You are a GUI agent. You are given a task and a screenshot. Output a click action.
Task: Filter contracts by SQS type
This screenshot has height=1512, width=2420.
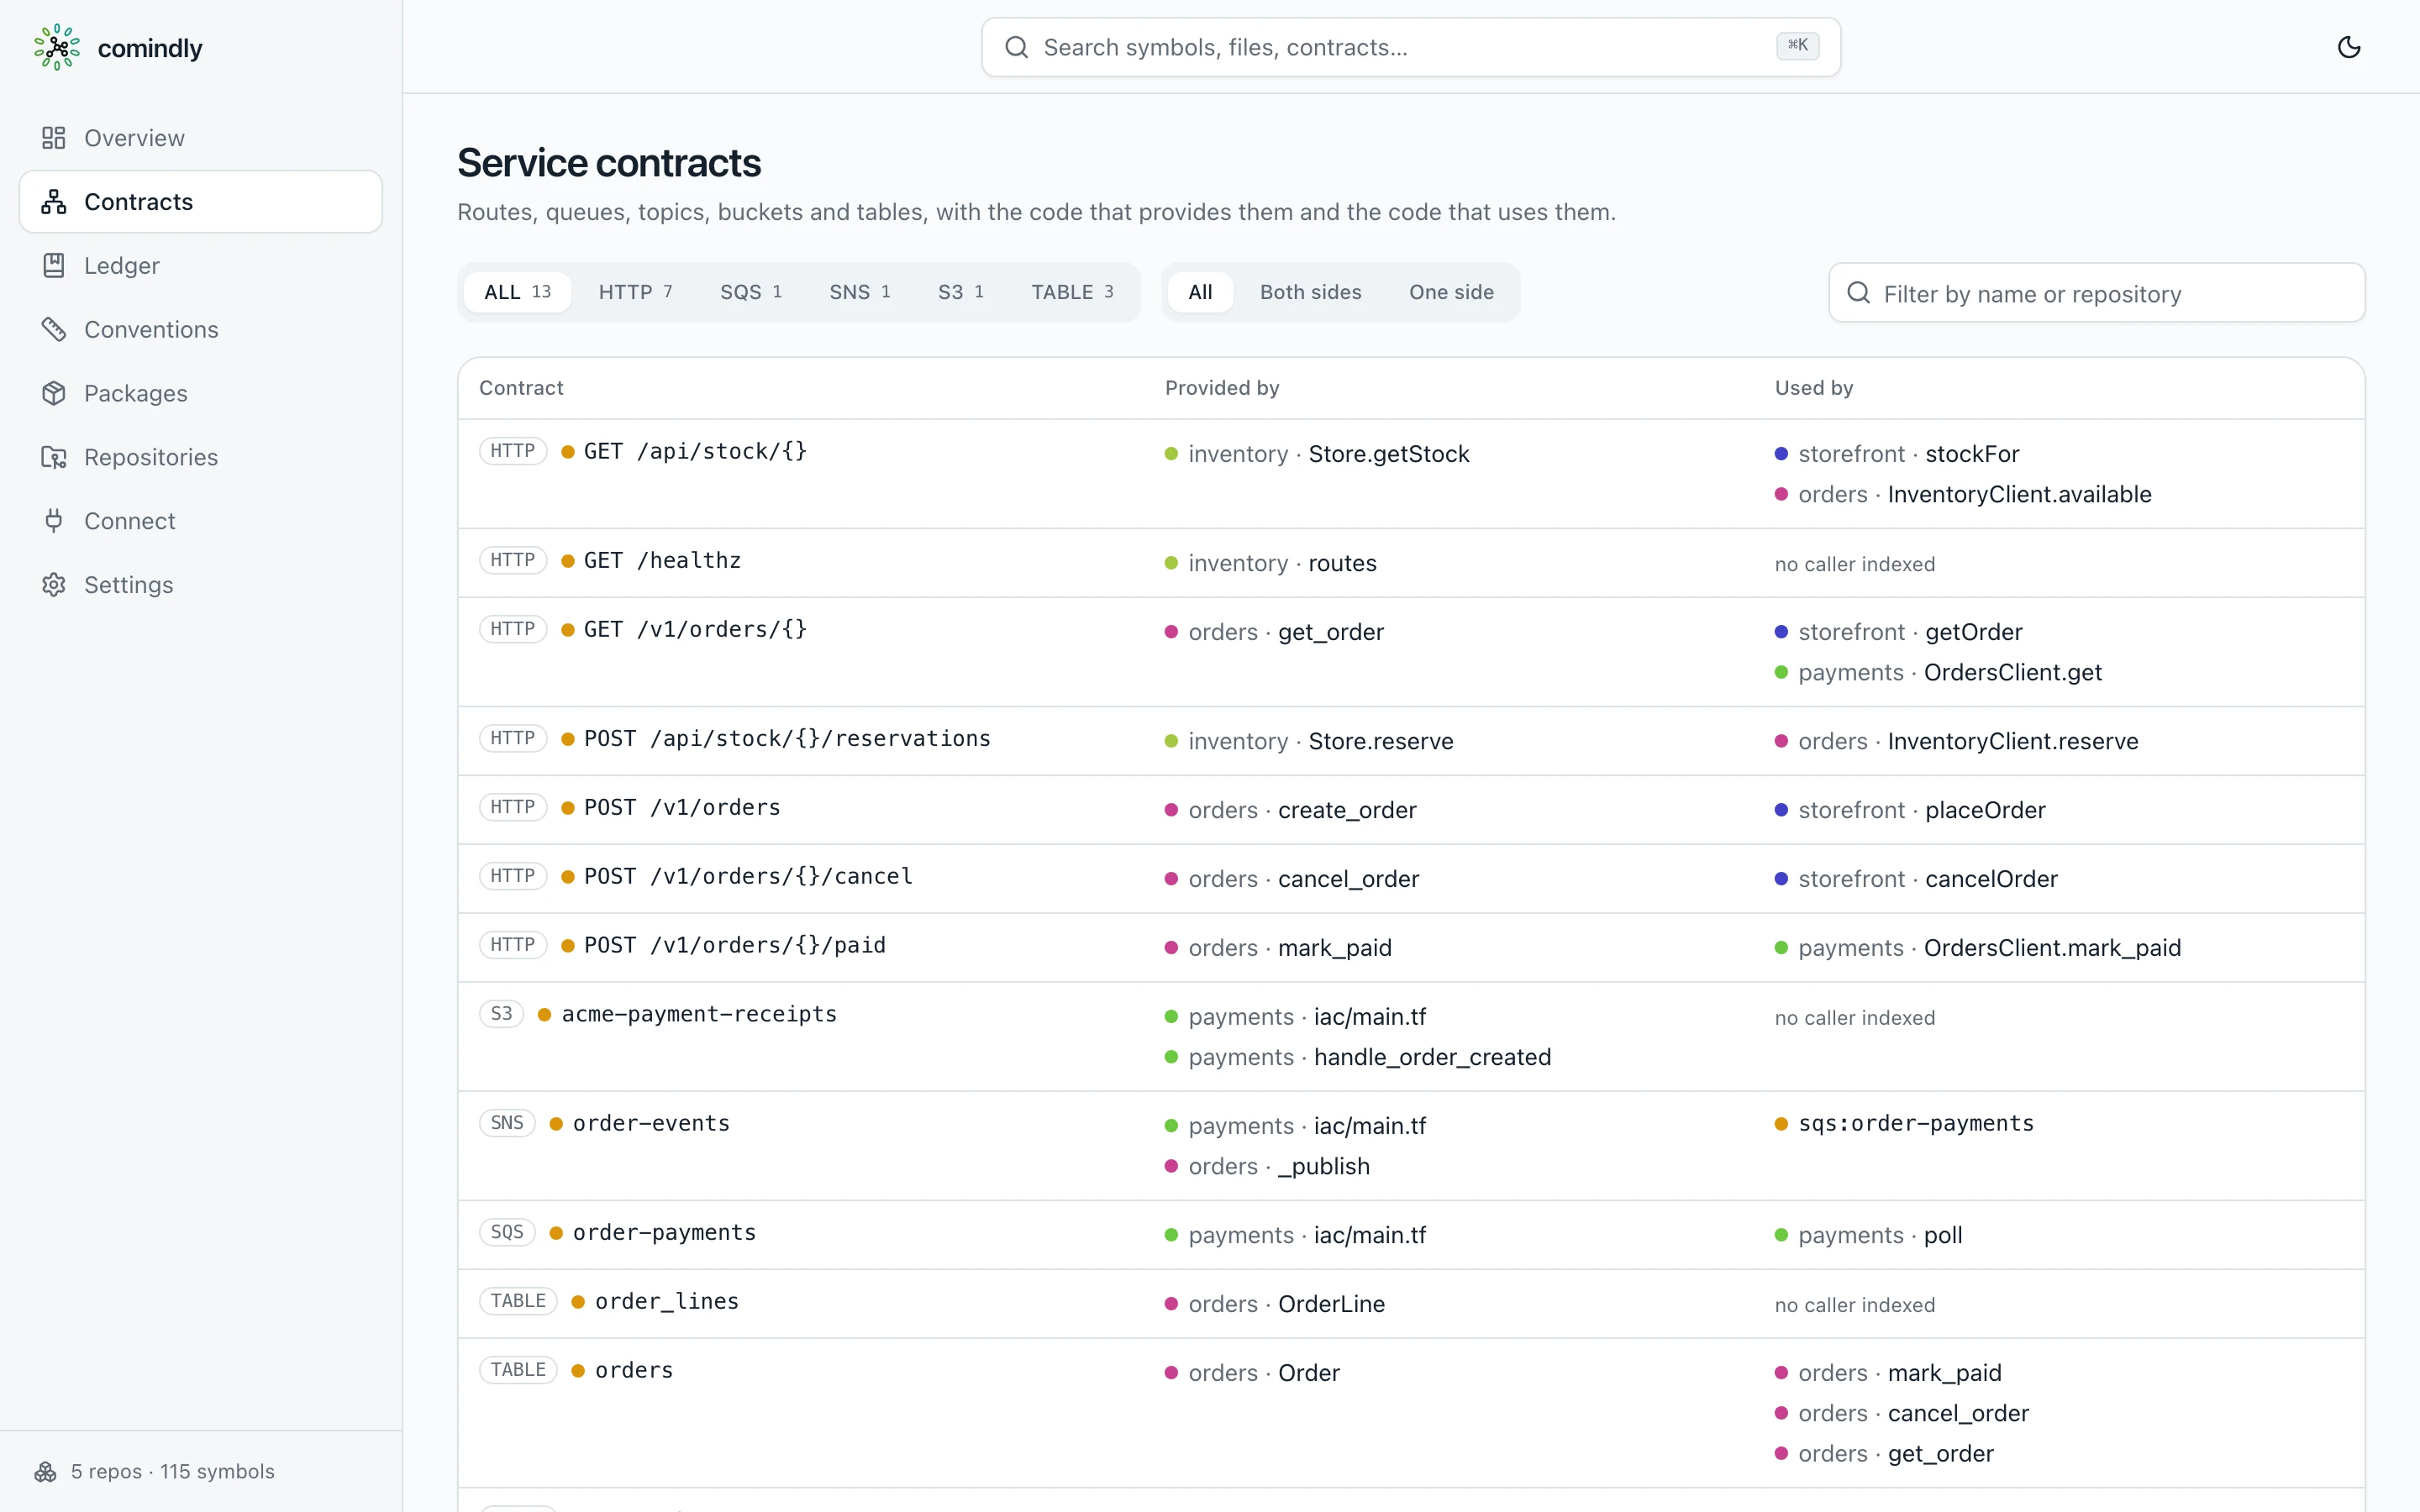(751, 292)
